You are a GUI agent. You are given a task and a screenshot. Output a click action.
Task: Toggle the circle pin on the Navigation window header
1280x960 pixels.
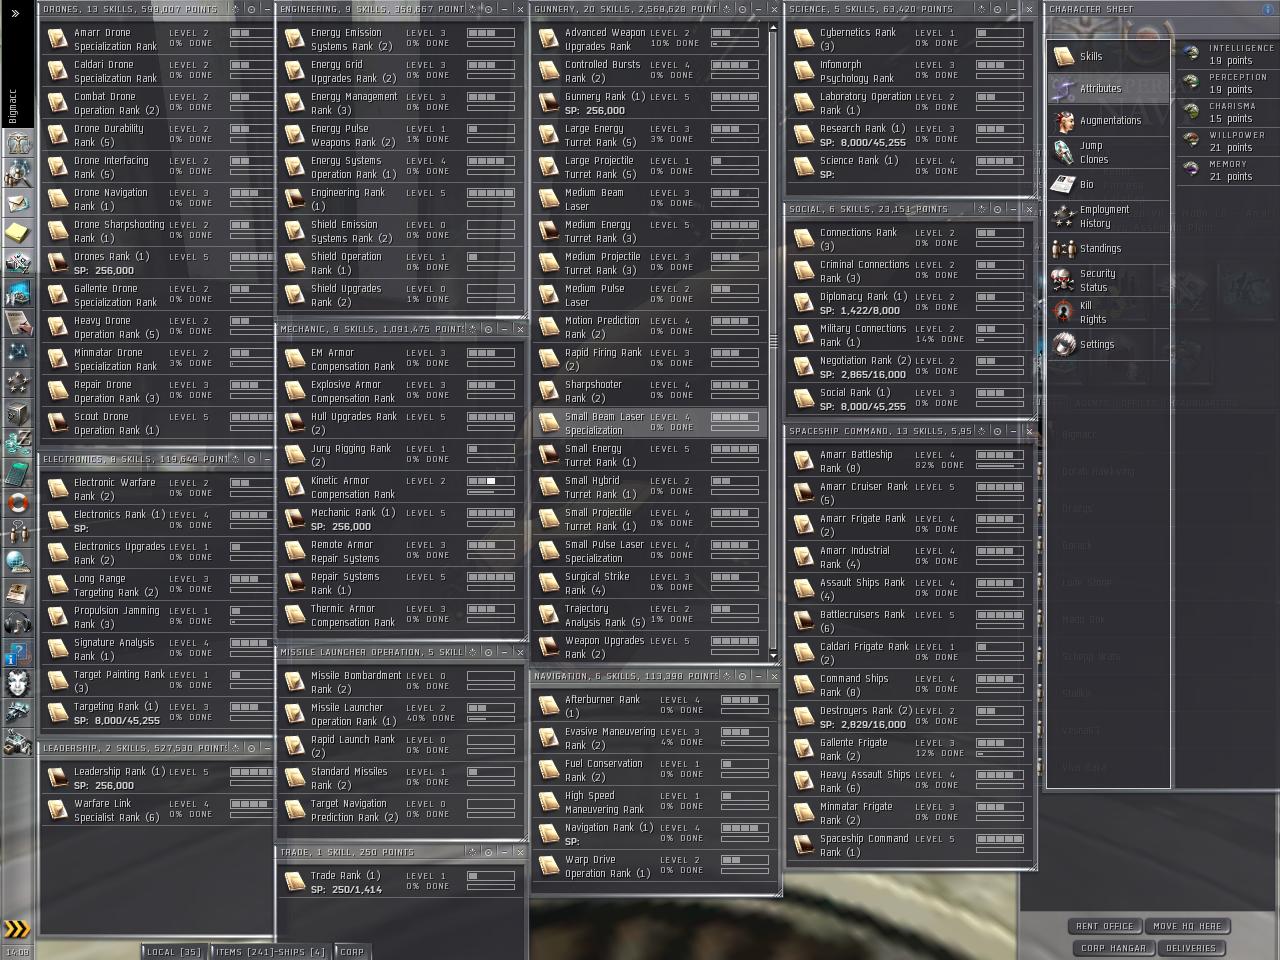coord(742,676)
